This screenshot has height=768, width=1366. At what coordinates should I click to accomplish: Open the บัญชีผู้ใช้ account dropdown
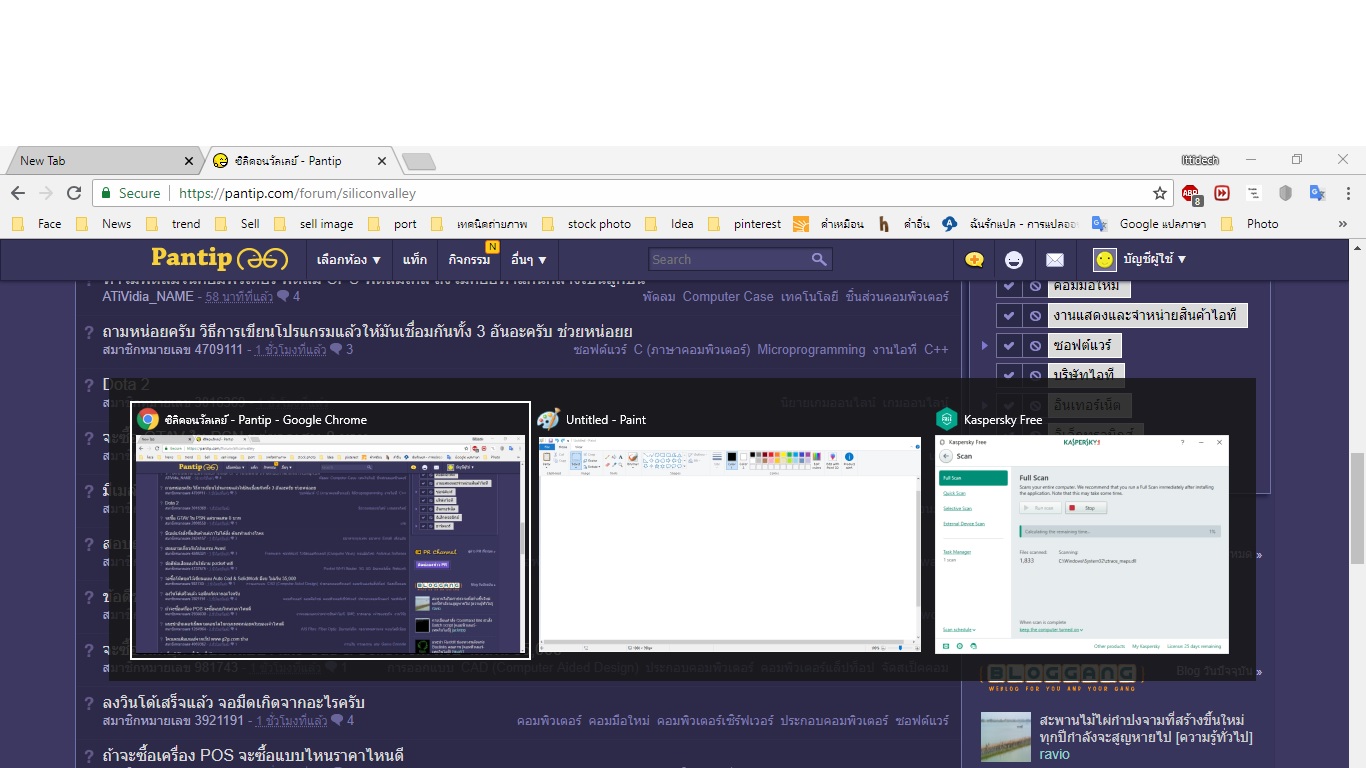1154,260
